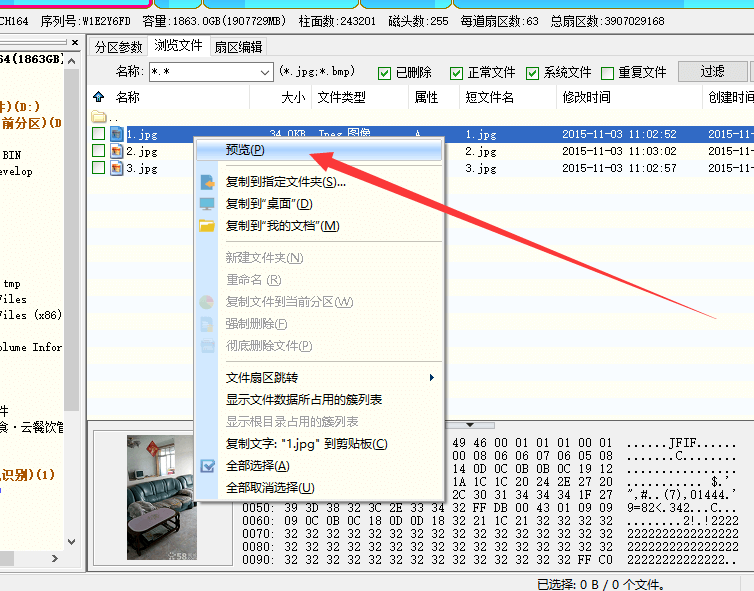The width and height of the screenshot is (754, 591).
Task: Click the 1.jpg file icon
Action: click(x=116, y=134)
